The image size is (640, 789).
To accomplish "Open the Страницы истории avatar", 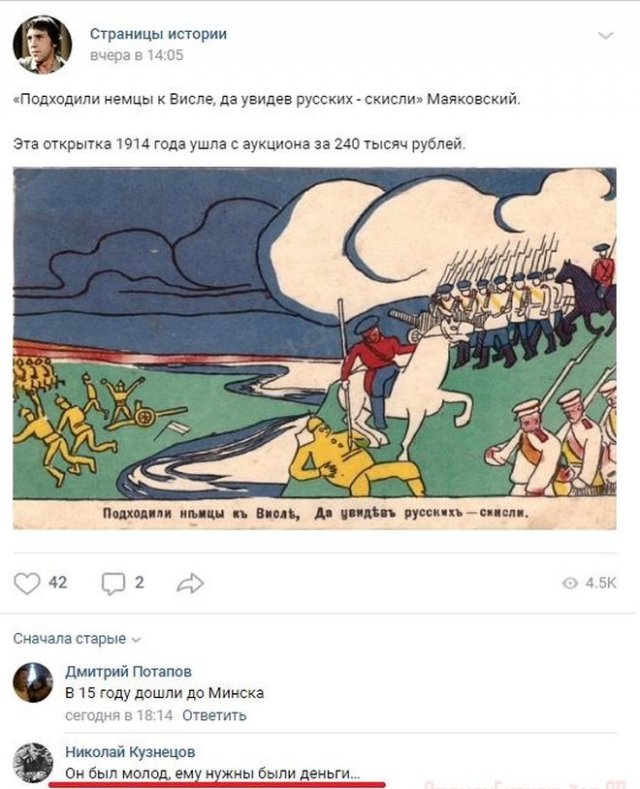I will pyautogui.click(x=42, y=44).
